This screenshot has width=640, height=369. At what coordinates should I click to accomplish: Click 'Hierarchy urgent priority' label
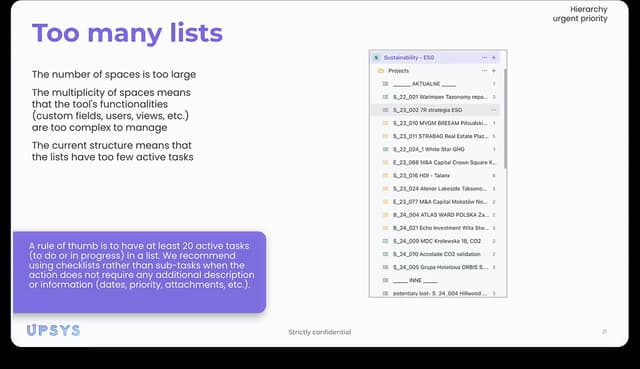tap(580, 14)
